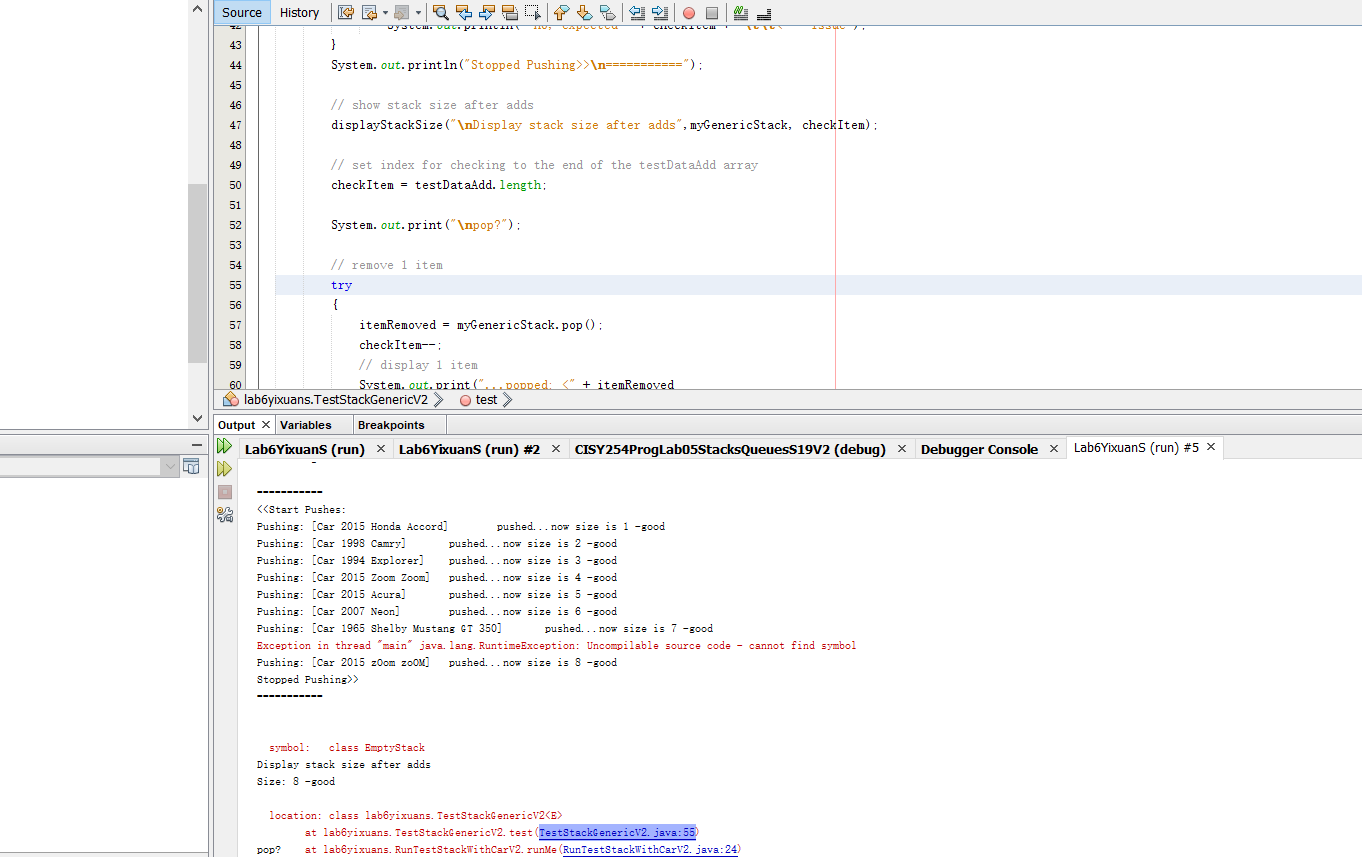Toggle highlight search in editor toolbar
The image size is (1362, 857).
pos(510,13)
